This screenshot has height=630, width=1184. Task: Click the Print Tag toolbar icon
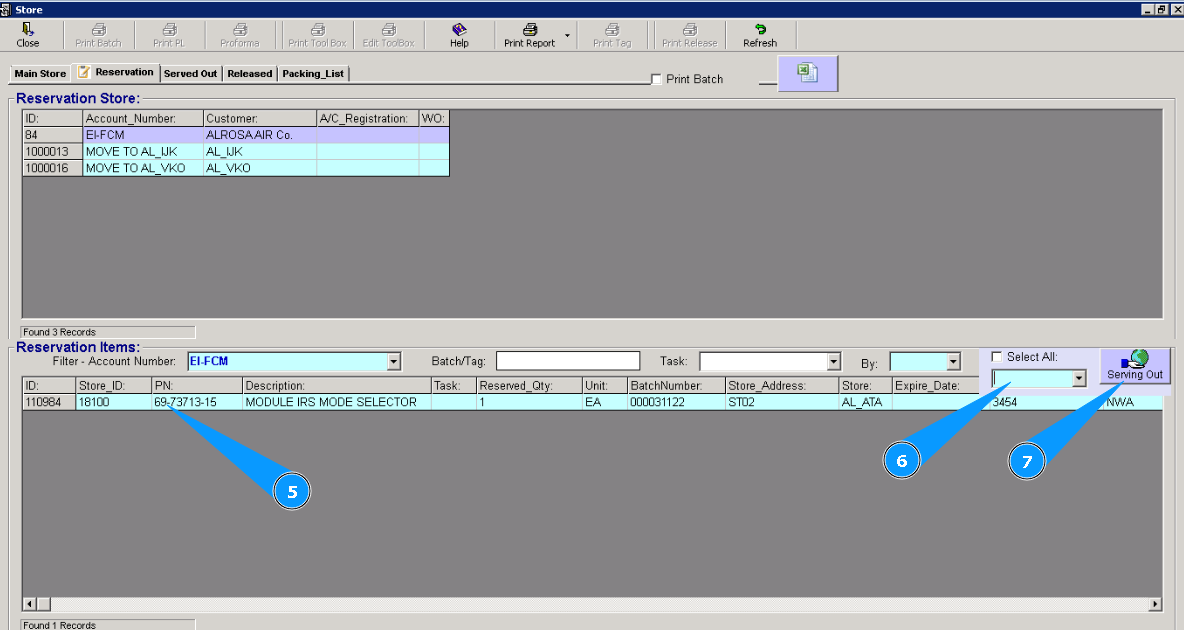point(612,35)
